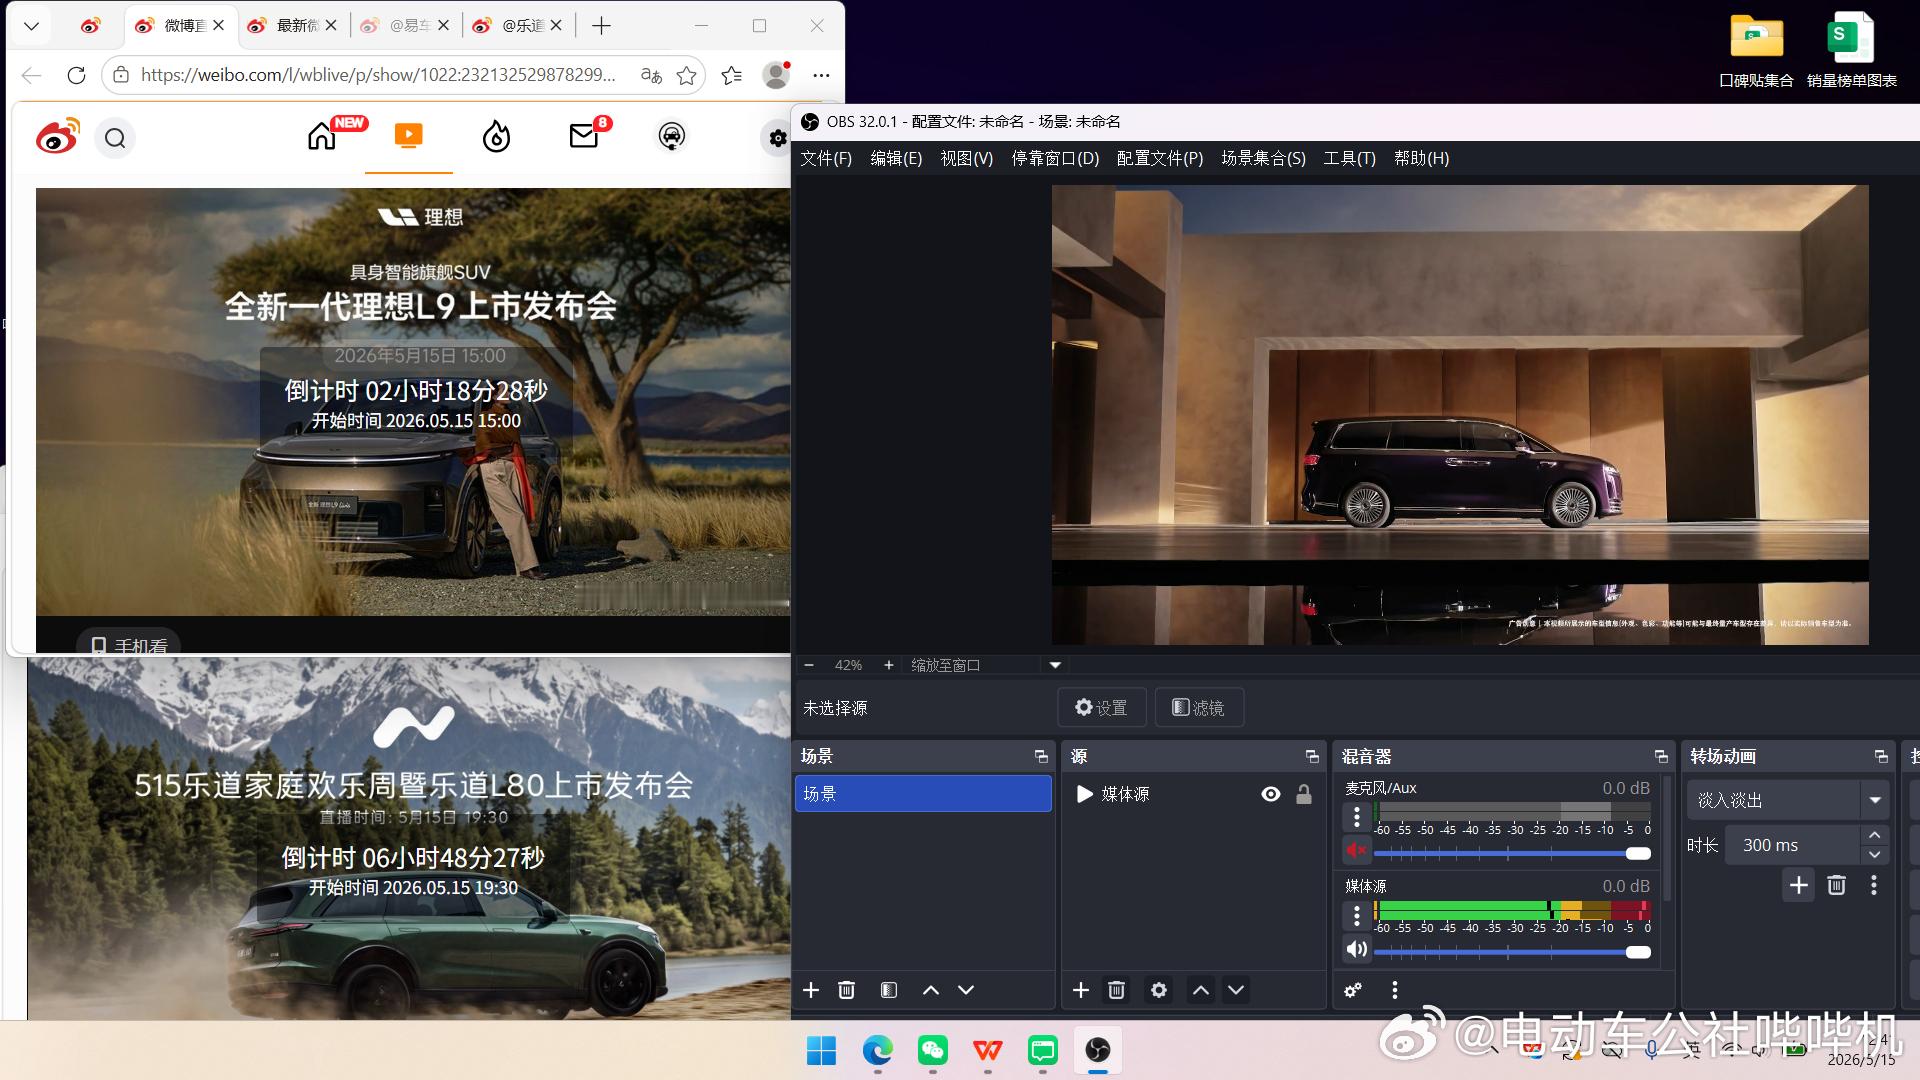
Task: Move source down in sources dock
Action: coord(1236,990)
